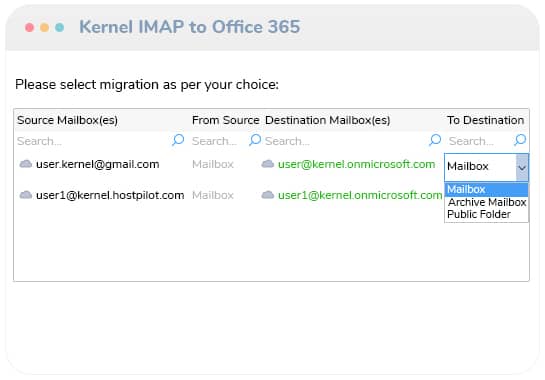Click the To Destination search magnifier icon
The width and height of the screenshot is (545, 380).
520,140
